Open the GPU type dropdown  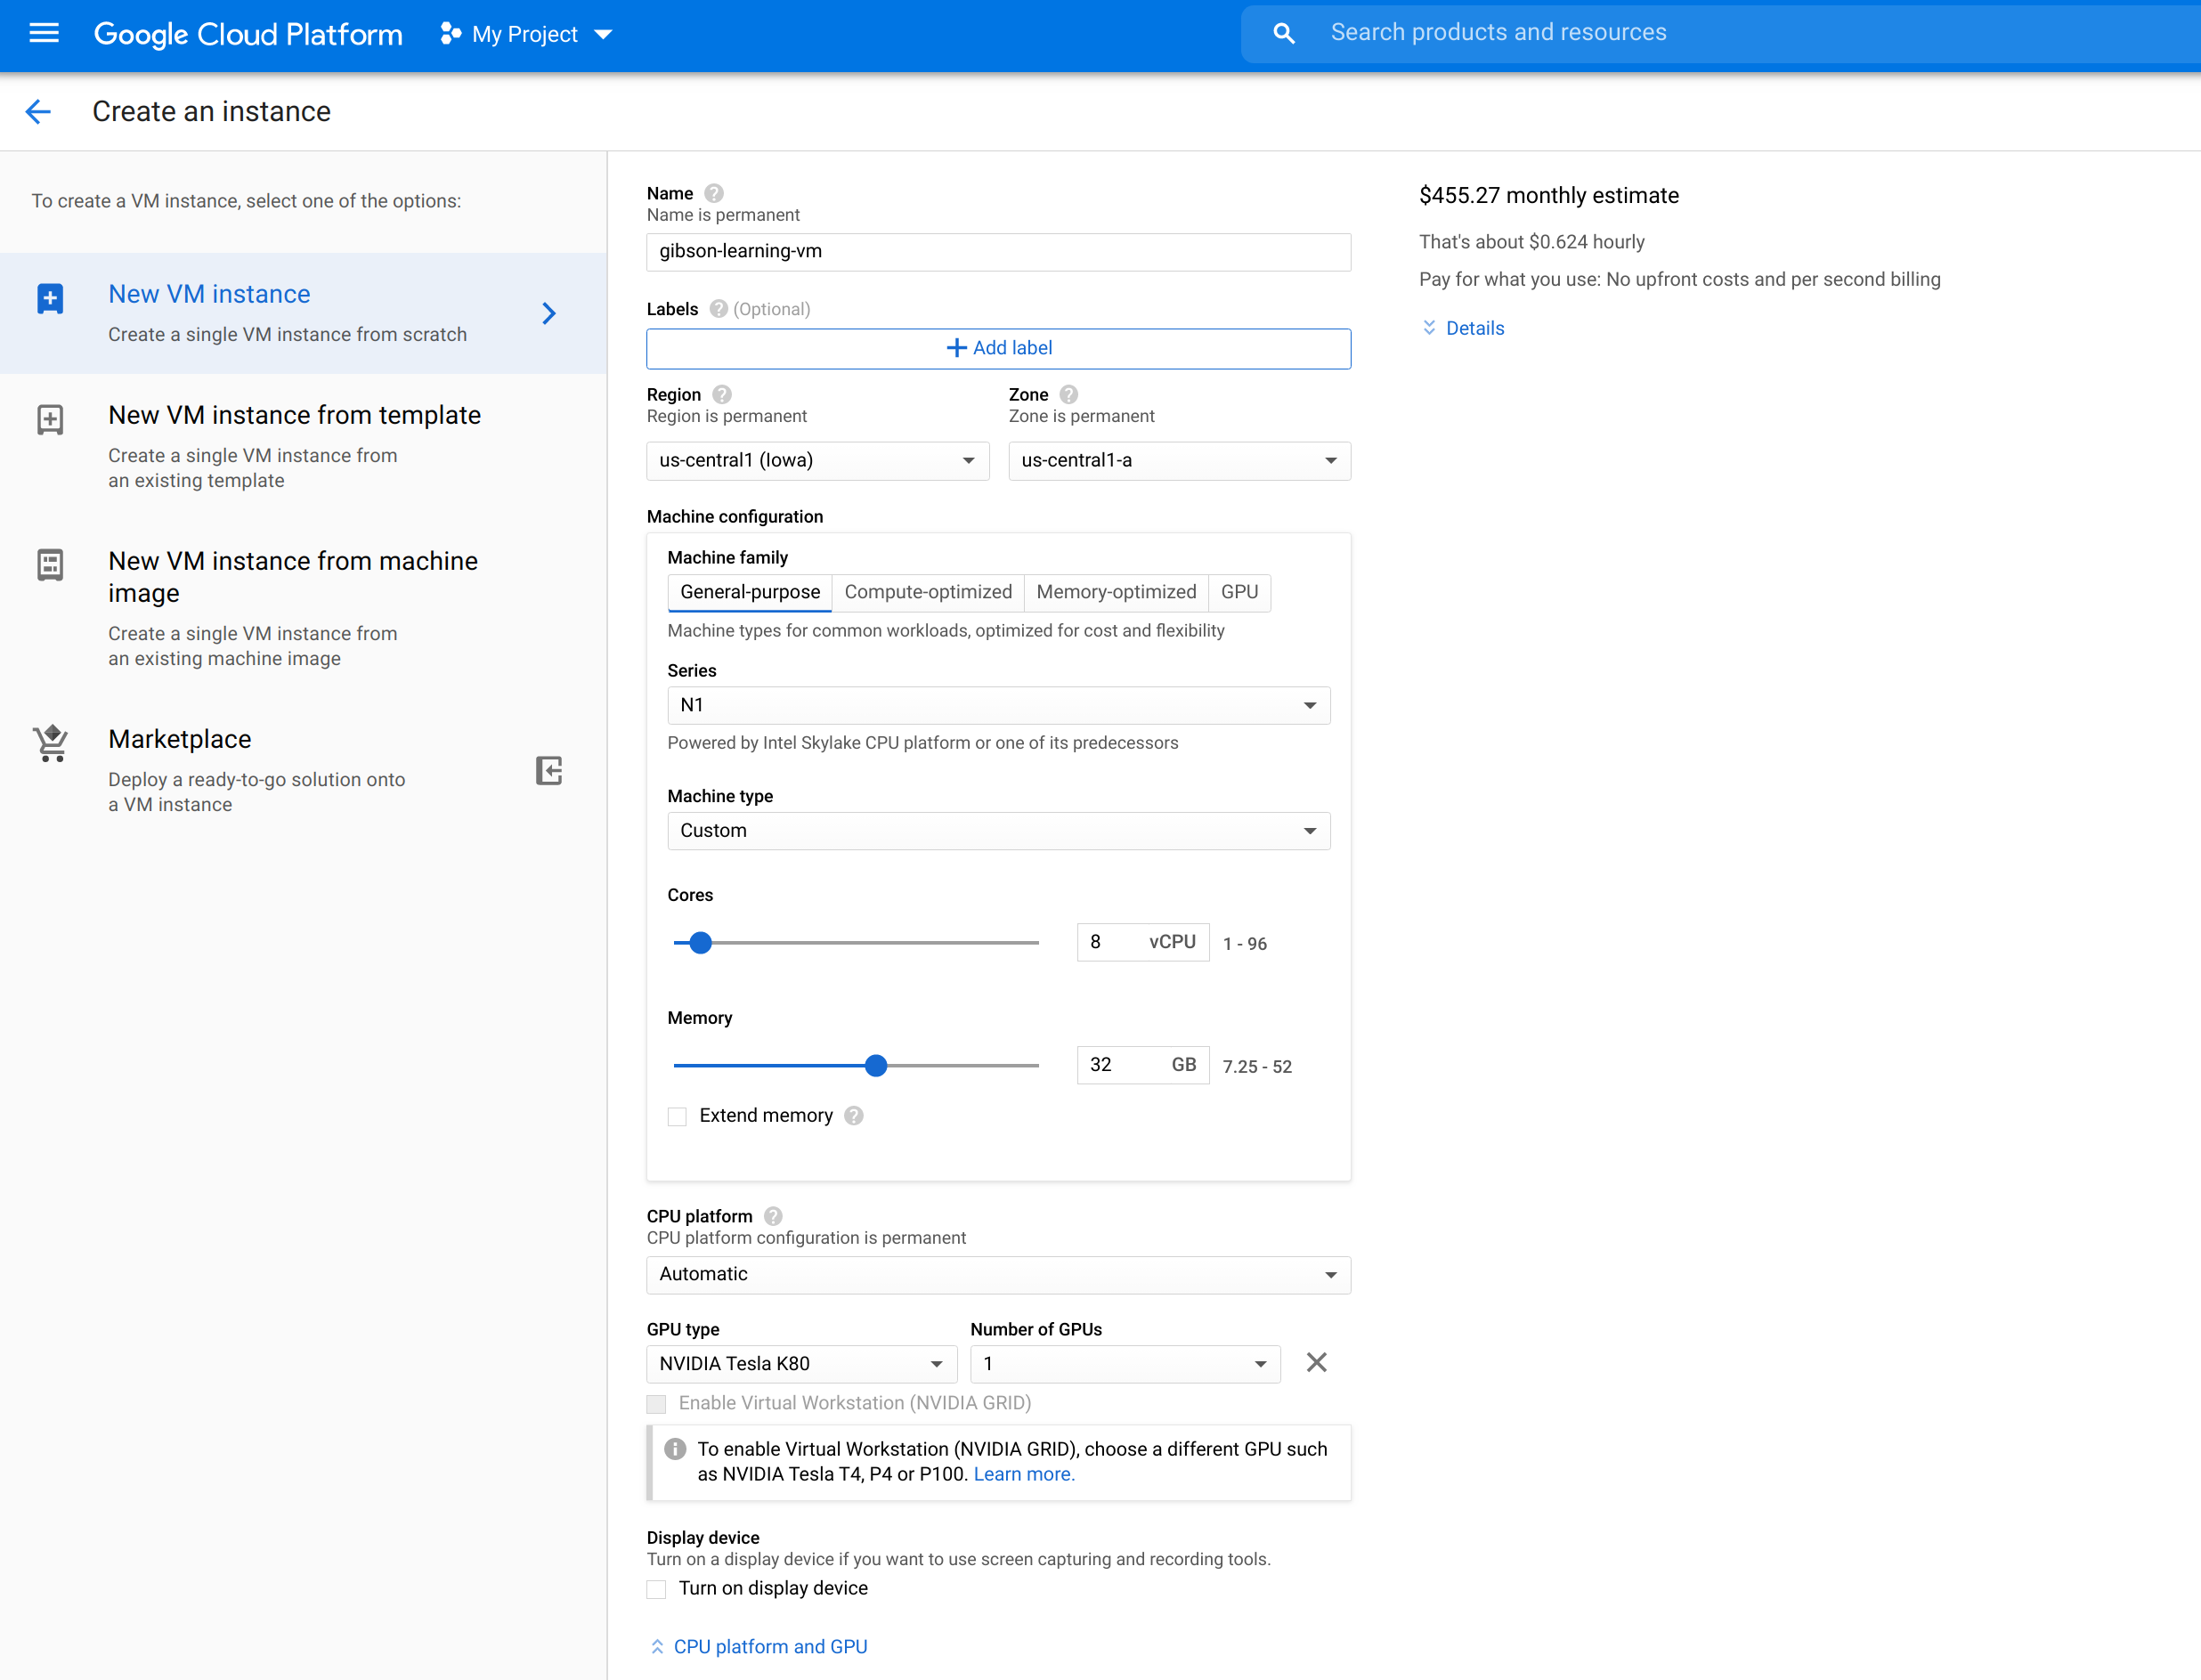point(801,1364)
